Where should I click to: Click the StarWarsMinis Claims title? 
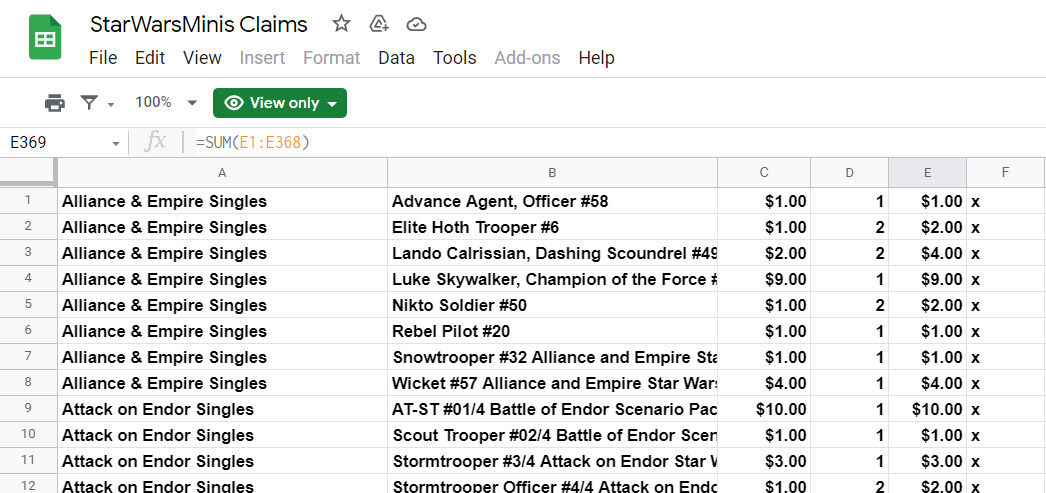pos(199,25)
